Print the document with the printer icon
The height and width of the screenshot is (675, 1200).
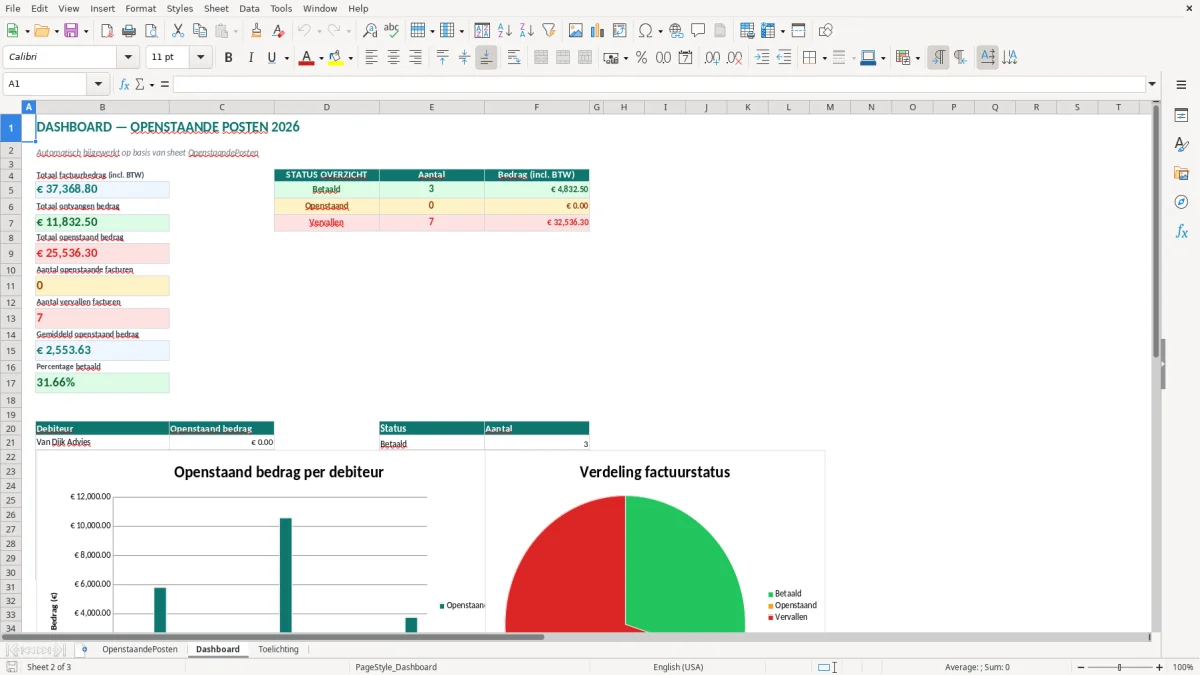click(x=130, y=31)
